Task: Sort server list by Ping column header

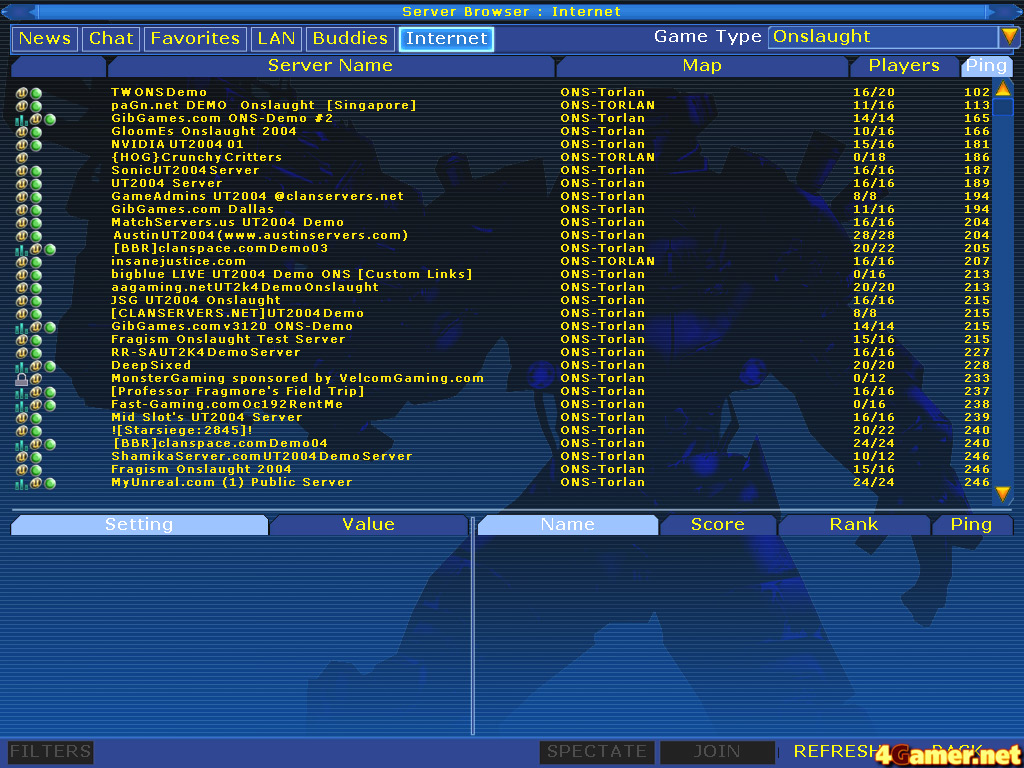Action: (985, 66)
